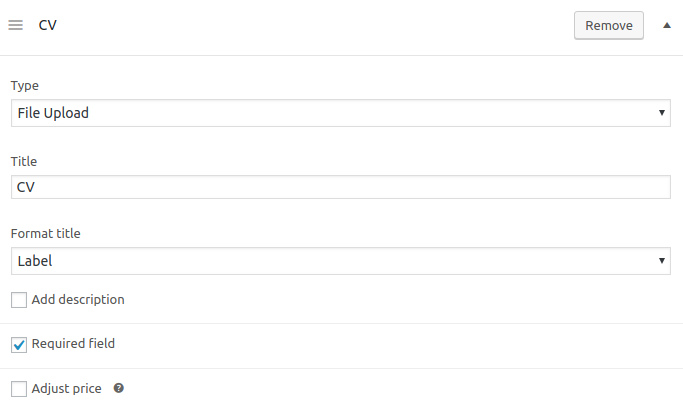
Task: Click the blue checkmark in Required field
Action: [19, 345]
